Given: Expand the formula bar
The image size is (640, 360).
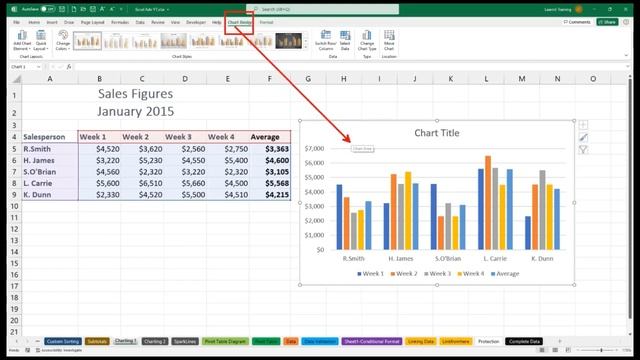Looking at the screenshot, I should pos(627,67).
